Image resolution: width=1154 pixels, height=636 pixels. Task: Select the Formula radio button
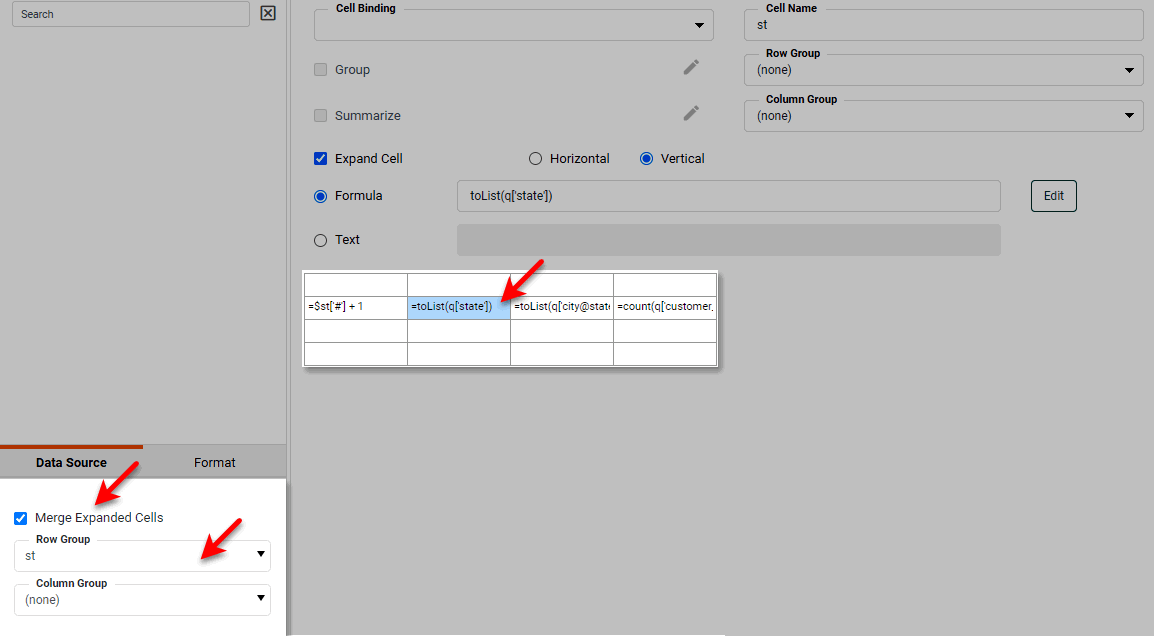pos(320,195)
